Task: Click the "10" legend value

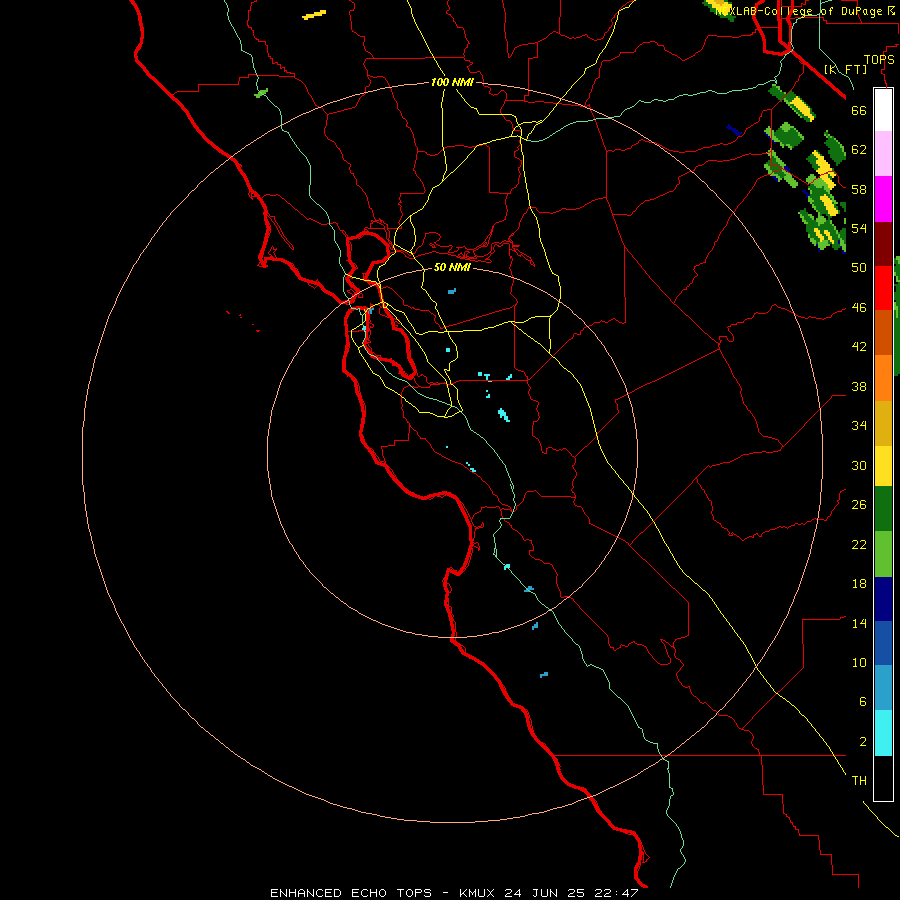Action: [859, 662]
